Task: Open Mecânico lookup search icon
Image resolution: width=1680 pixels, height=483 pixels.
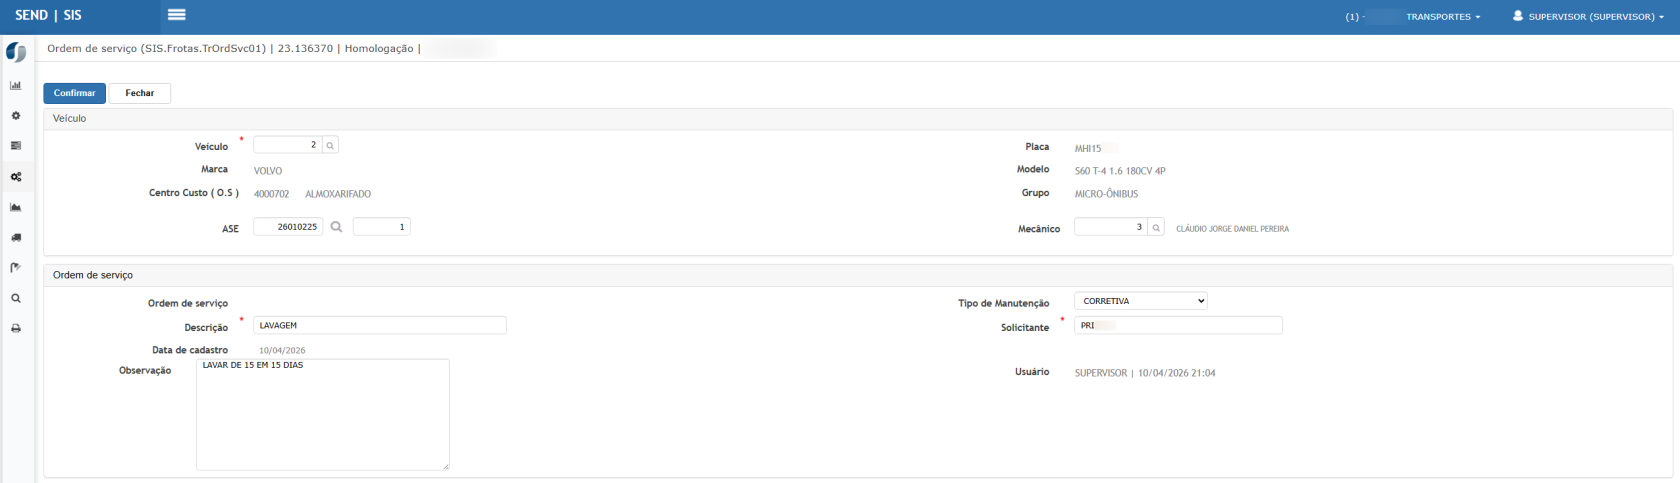Action: click(1156, 228)
